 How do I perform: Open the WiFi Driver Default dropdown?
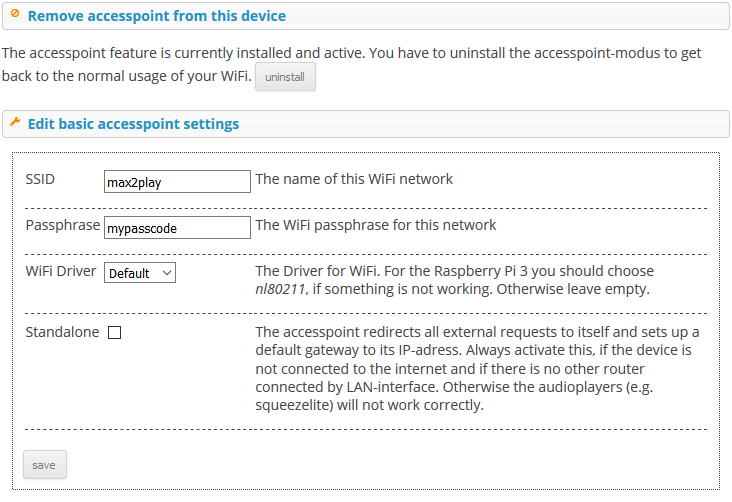(x=140, y=273)
